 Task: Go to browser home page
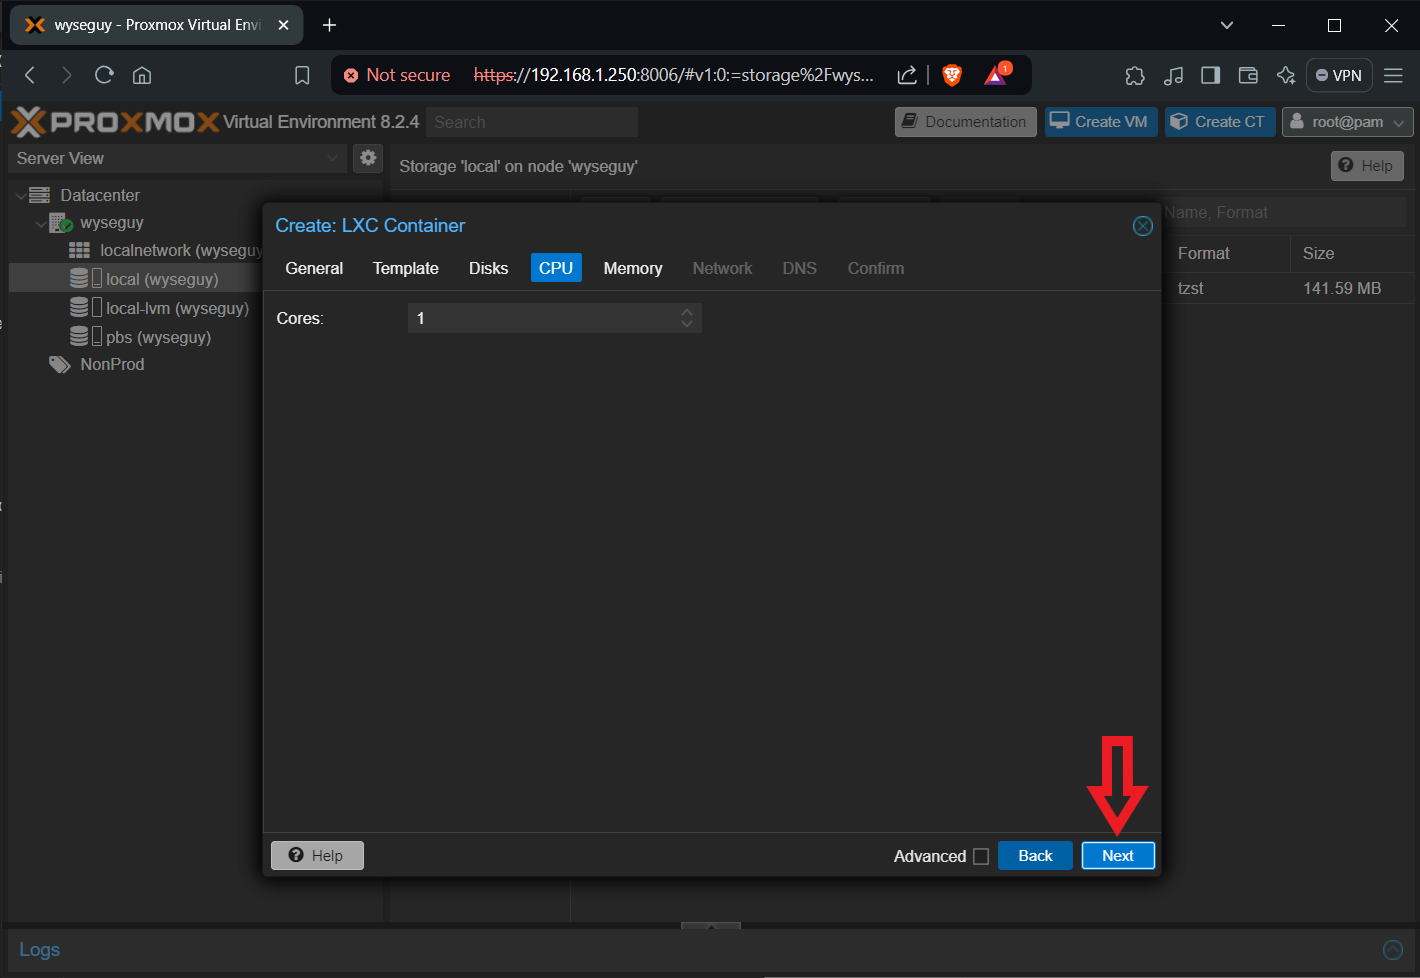click(x=142, y=75)
